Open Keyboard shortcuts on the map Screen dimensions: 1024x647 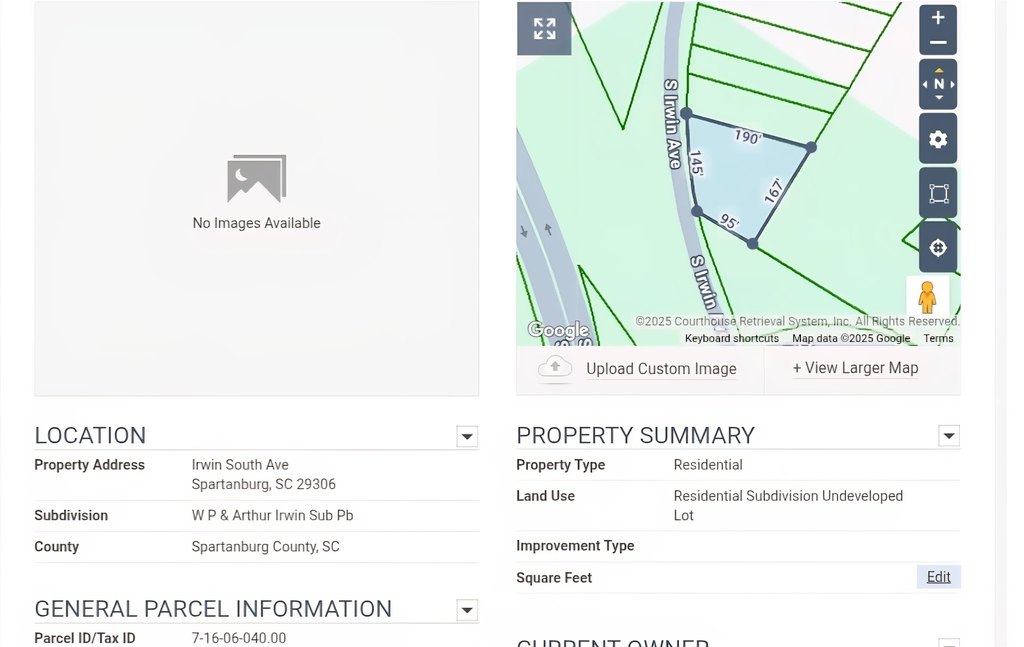coord(731,339)
